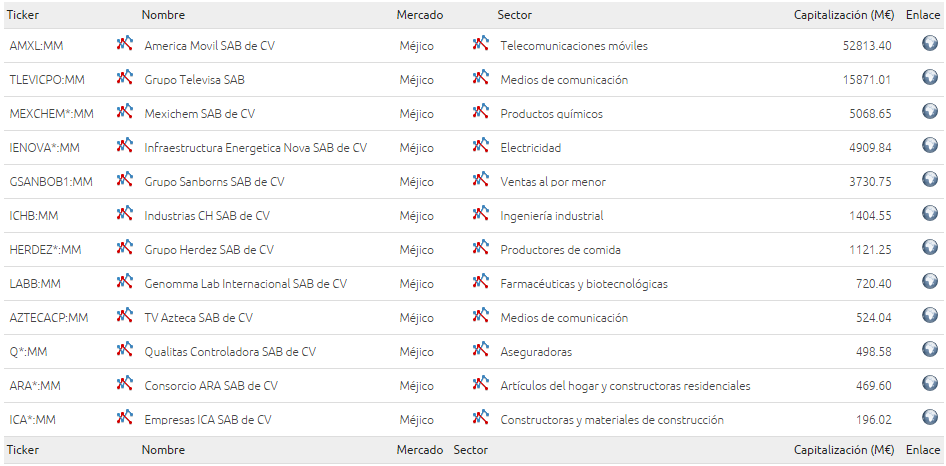
Task: Click the AMXL:MM ticker text
Action: (x=36, y=46)
